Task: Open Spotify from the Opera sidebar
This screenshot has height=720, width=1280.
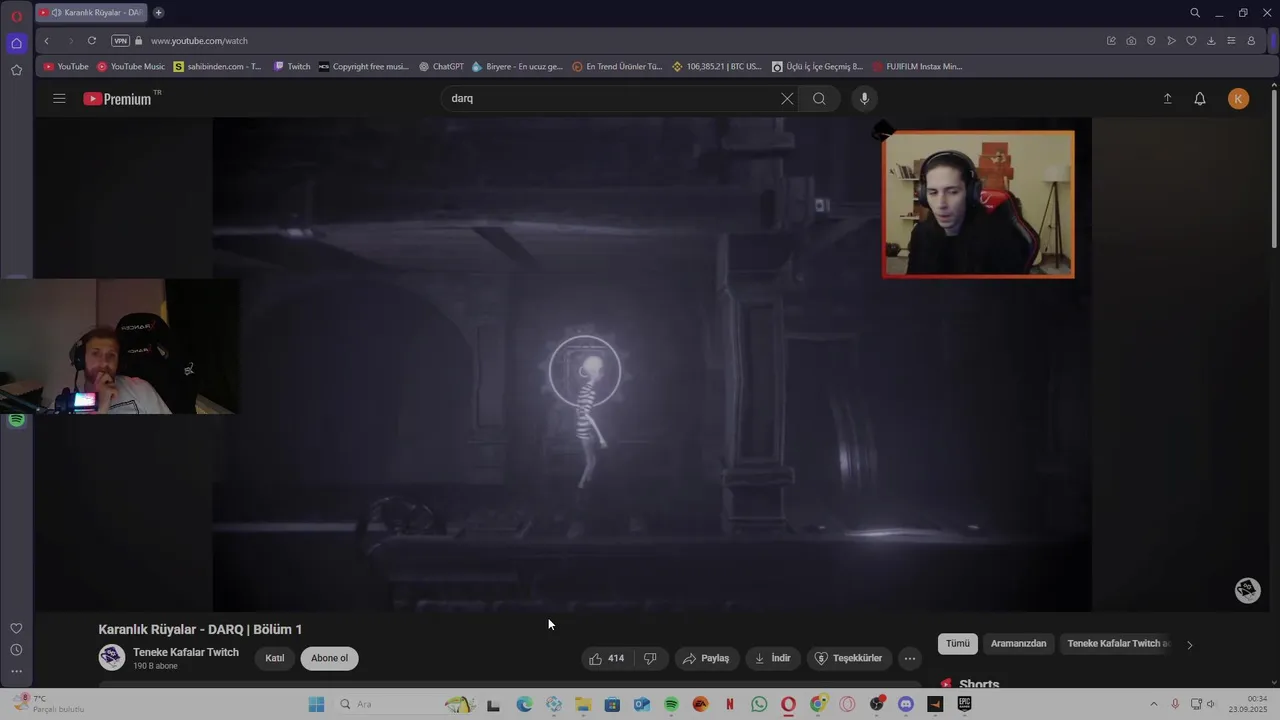Action: coord(16,420)
